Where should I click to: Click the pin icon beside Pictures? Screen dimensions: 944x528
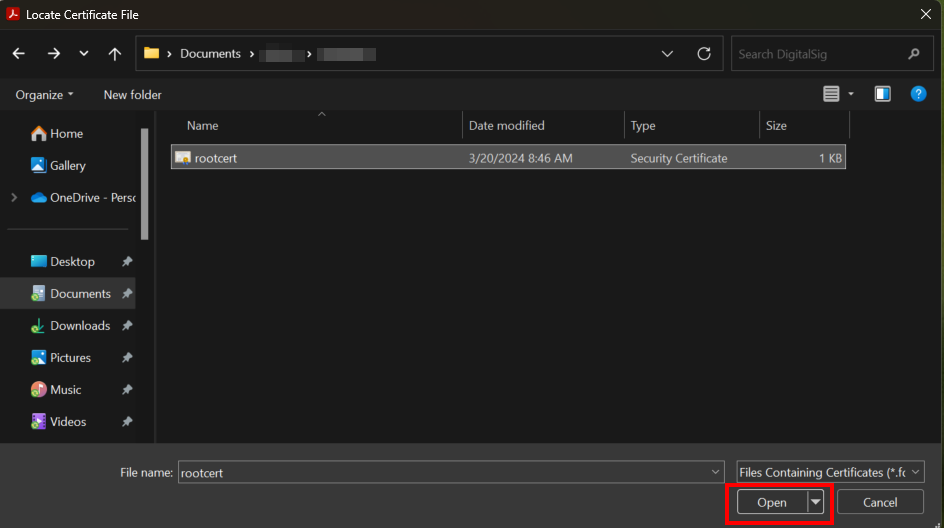(x=127, y=358)
